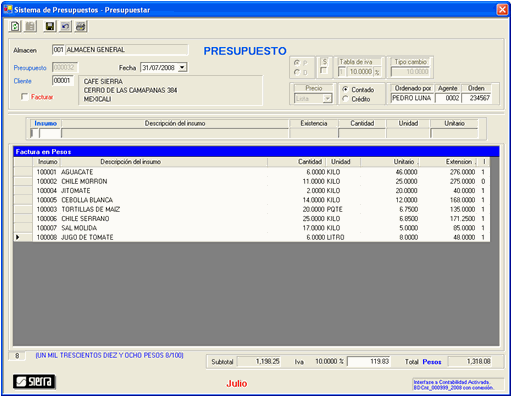Click the grid Insumo column header
Screen dimensions: 512x397
(x=46, y=162)
